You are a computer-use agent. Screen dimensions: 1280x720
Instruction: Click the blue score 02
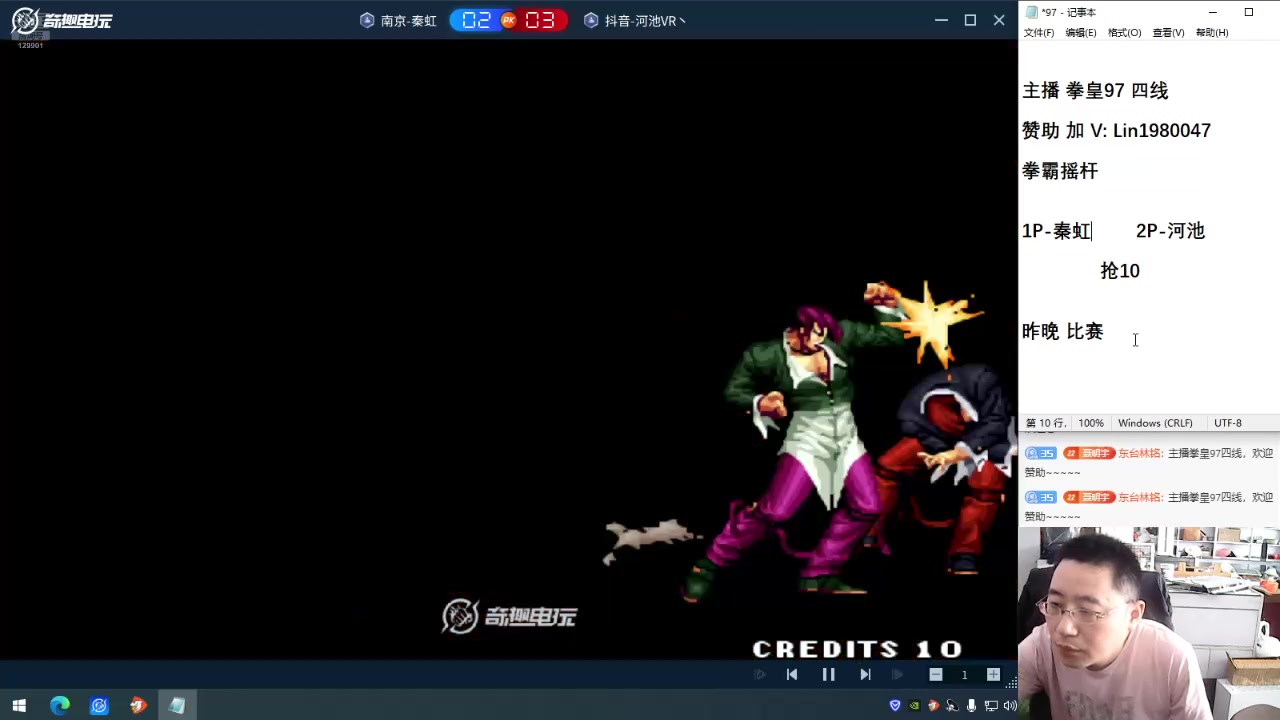(x=476, y=20)
